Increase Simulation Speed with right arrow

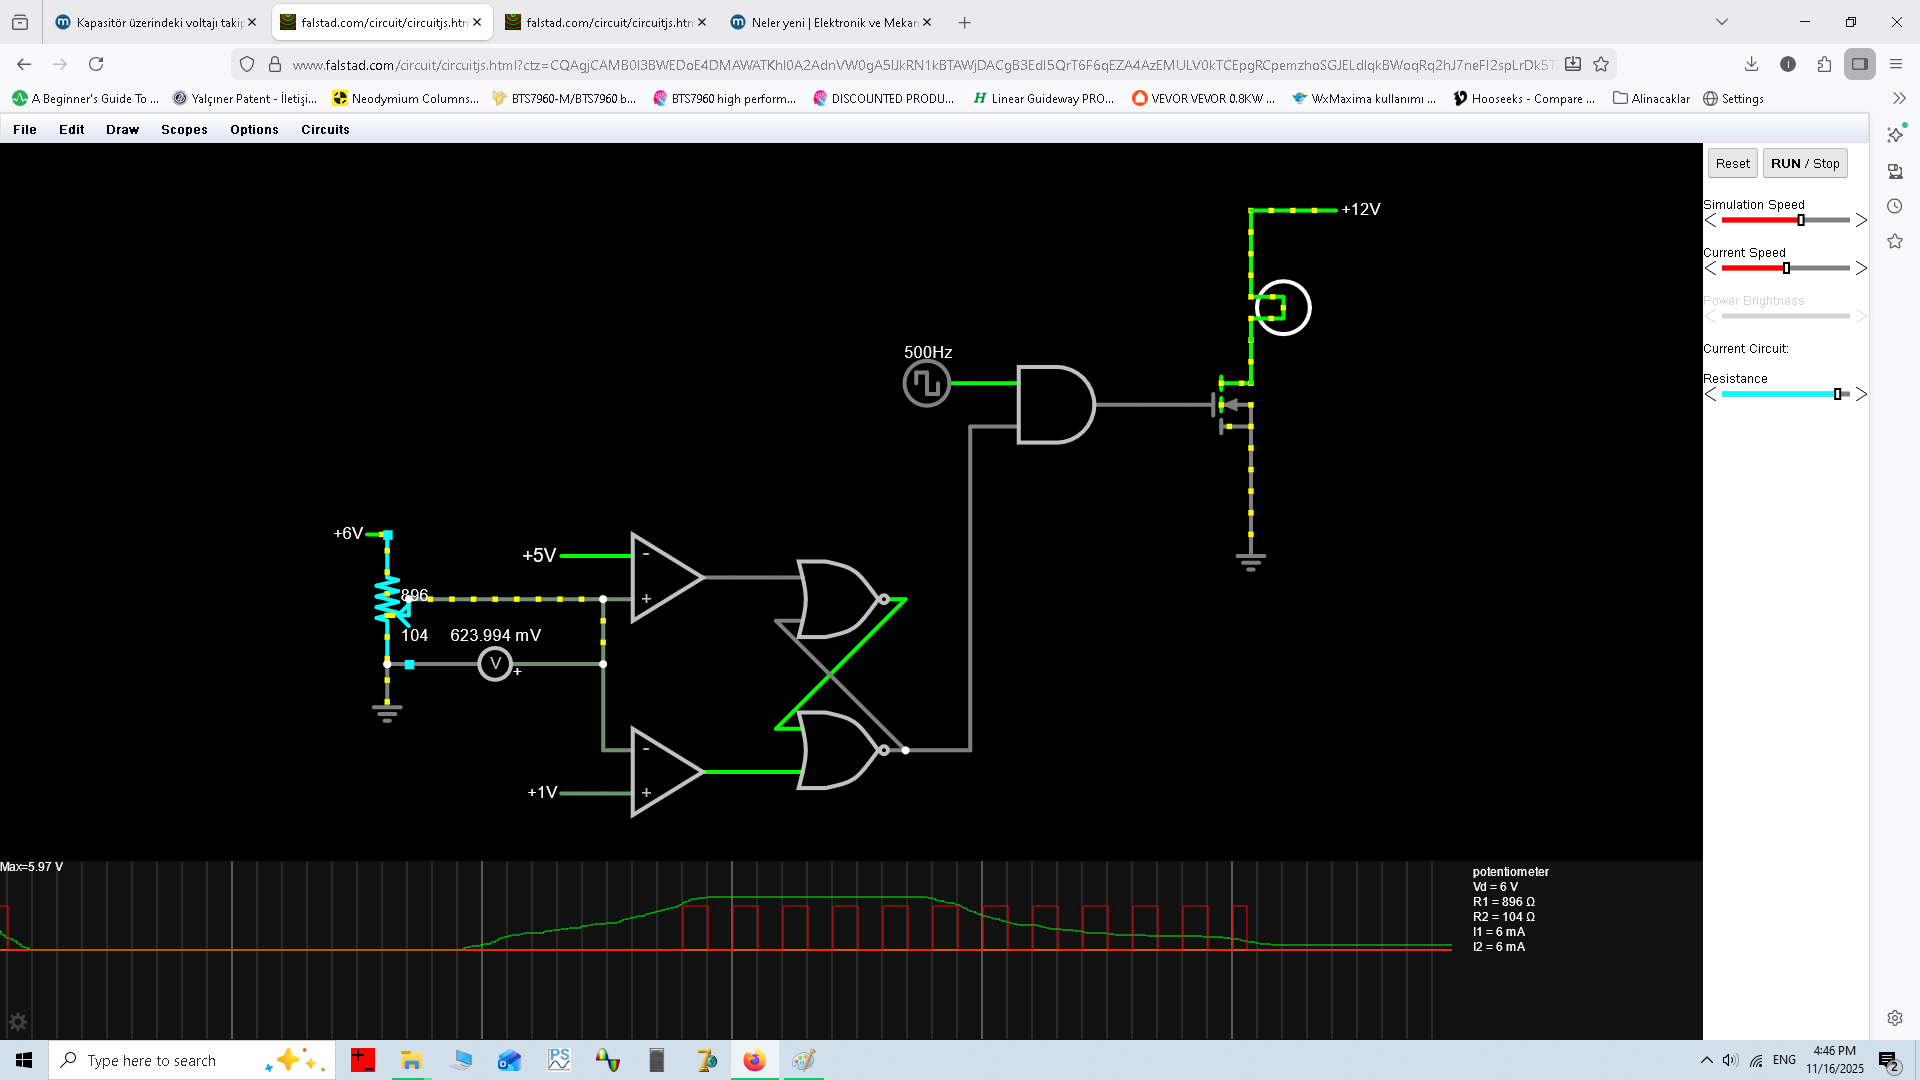pyautogui.click(x=1861, y=221)
